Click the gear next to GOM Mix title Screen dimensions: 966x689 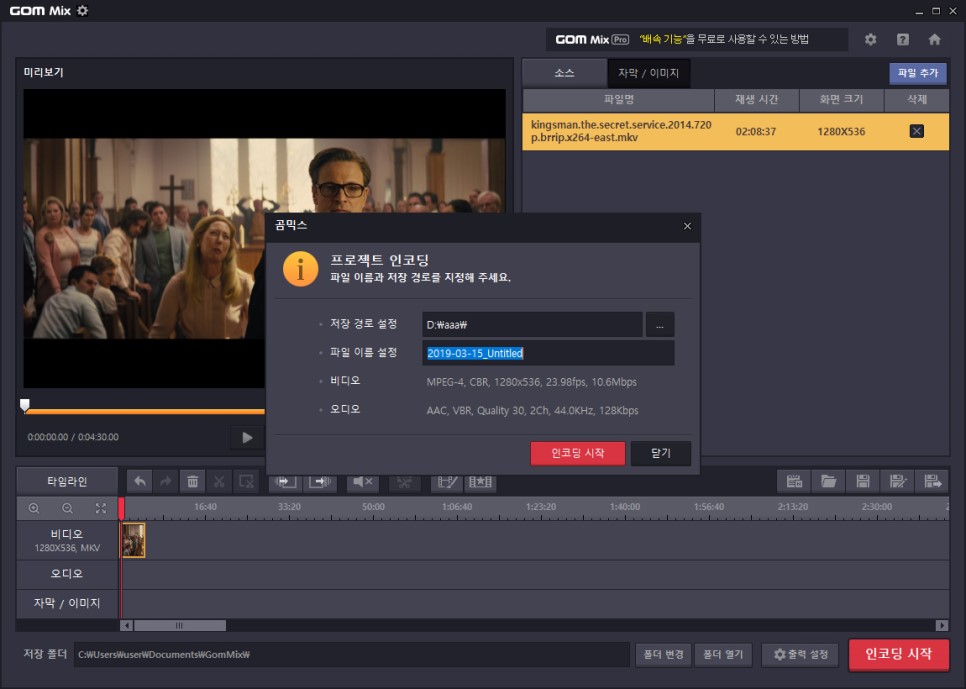coord(83,10)
